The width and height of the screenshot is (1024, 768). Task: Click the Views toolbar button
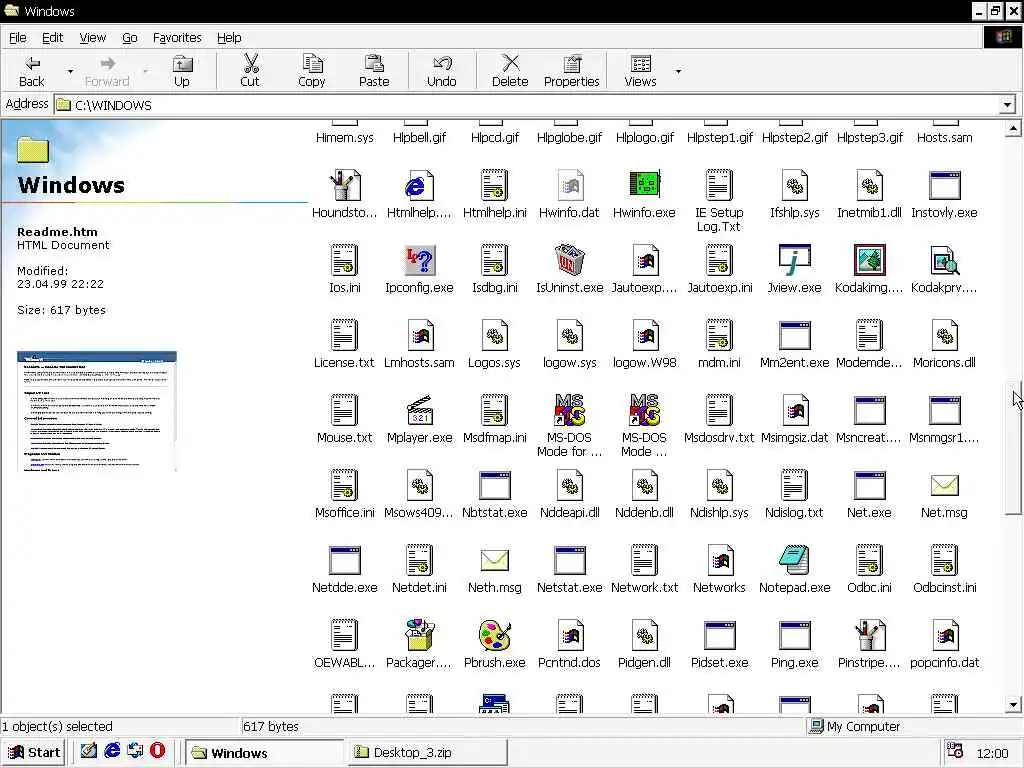click(640, 71)
